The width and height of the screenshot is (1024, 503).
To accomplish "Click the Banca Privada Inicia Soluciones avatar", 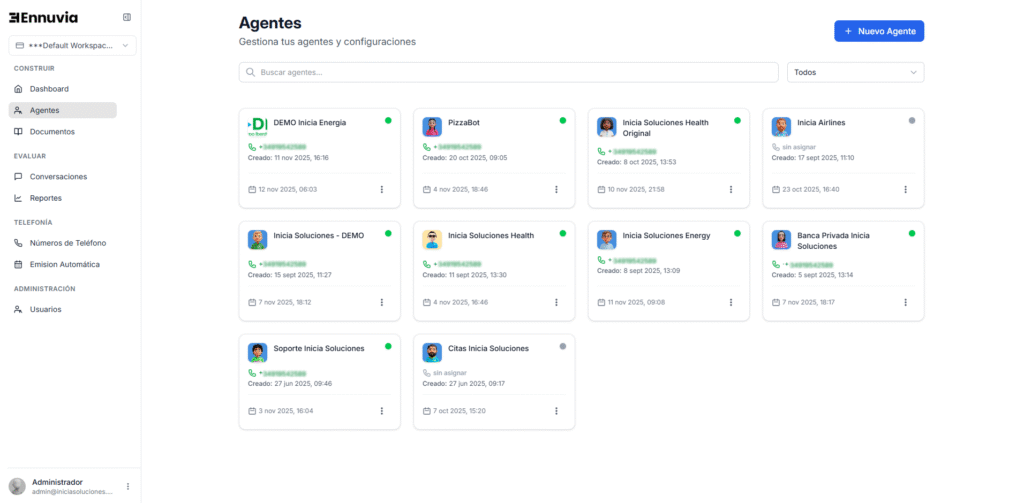I will pos(781,240).
